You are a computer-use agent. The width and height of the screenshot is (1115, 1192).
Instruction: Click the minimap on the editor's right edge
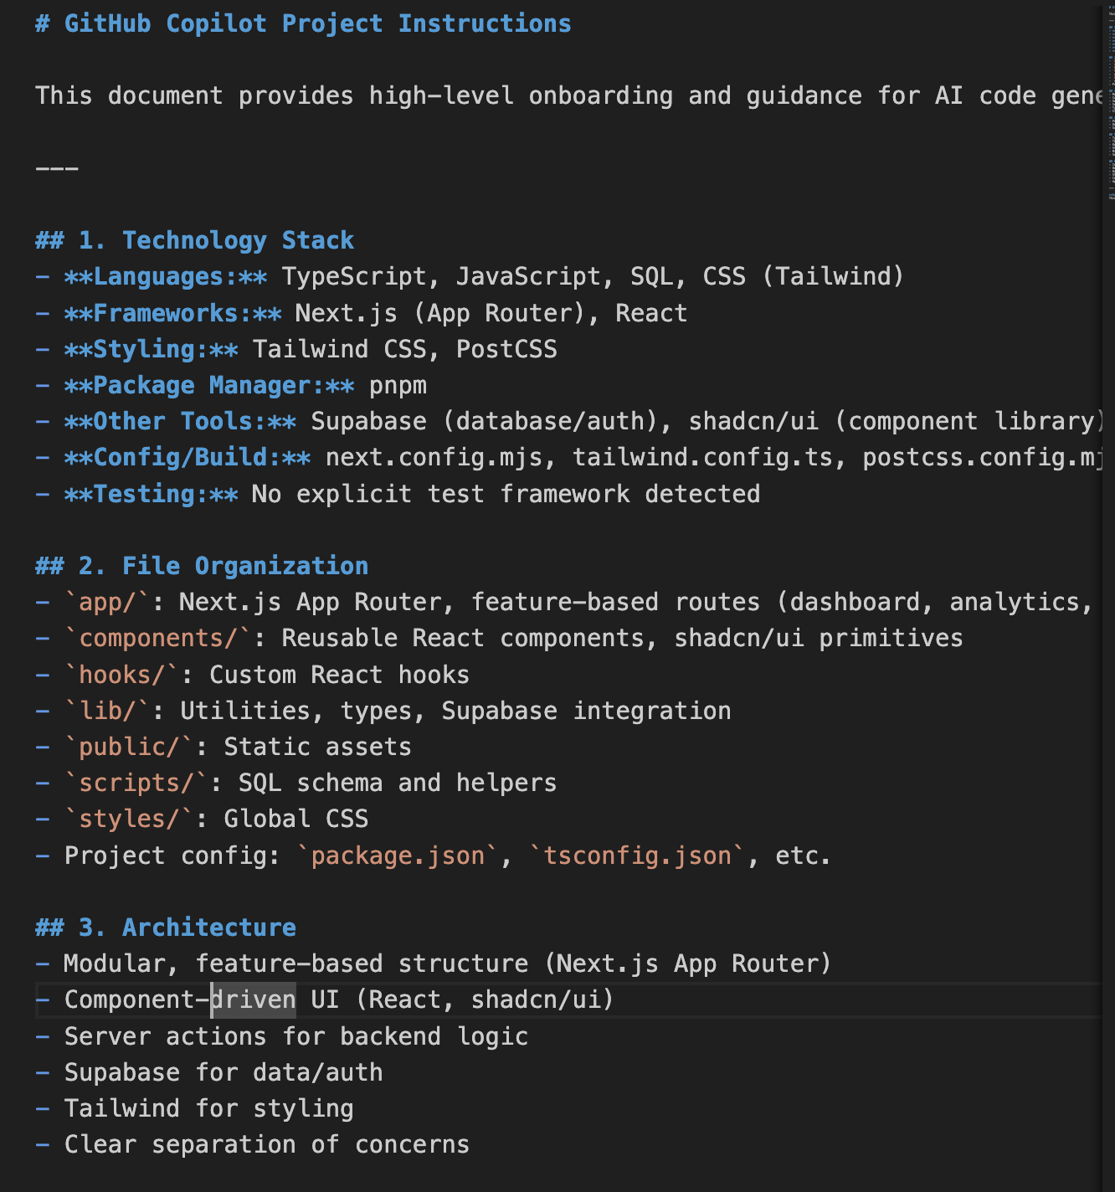click(x=1109, y=99)
